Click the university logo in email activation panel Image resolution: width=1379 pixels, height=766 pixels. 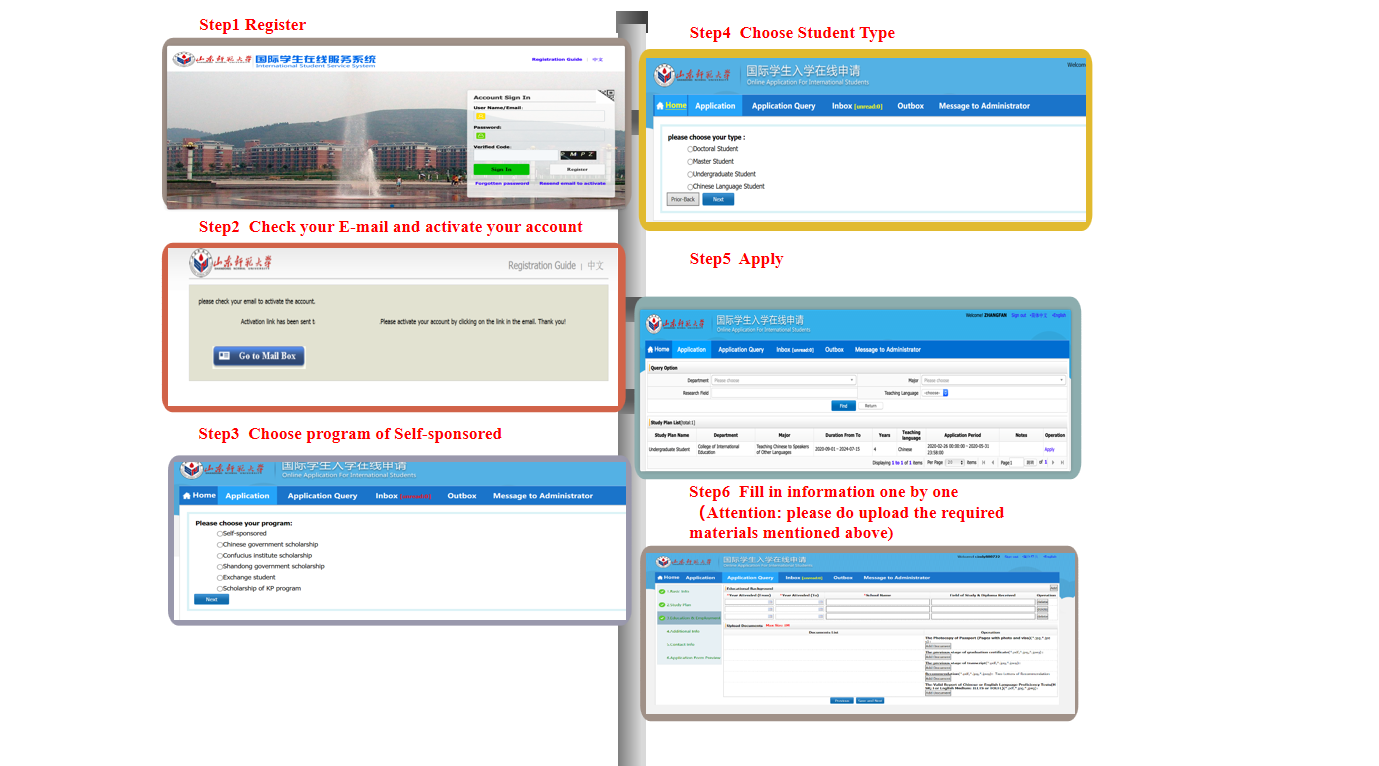pos(201,264)
